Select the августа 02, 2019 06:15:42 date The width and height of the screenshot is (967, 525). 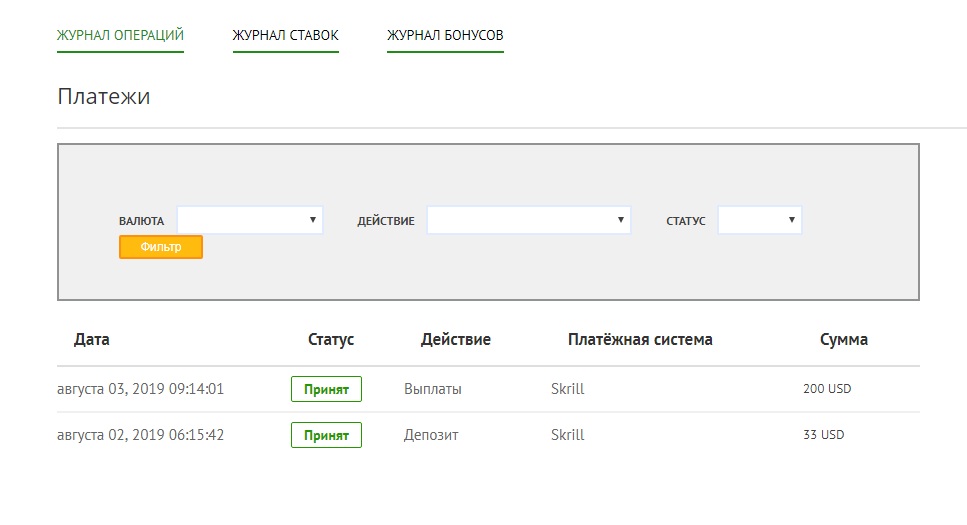click(140, 435)
